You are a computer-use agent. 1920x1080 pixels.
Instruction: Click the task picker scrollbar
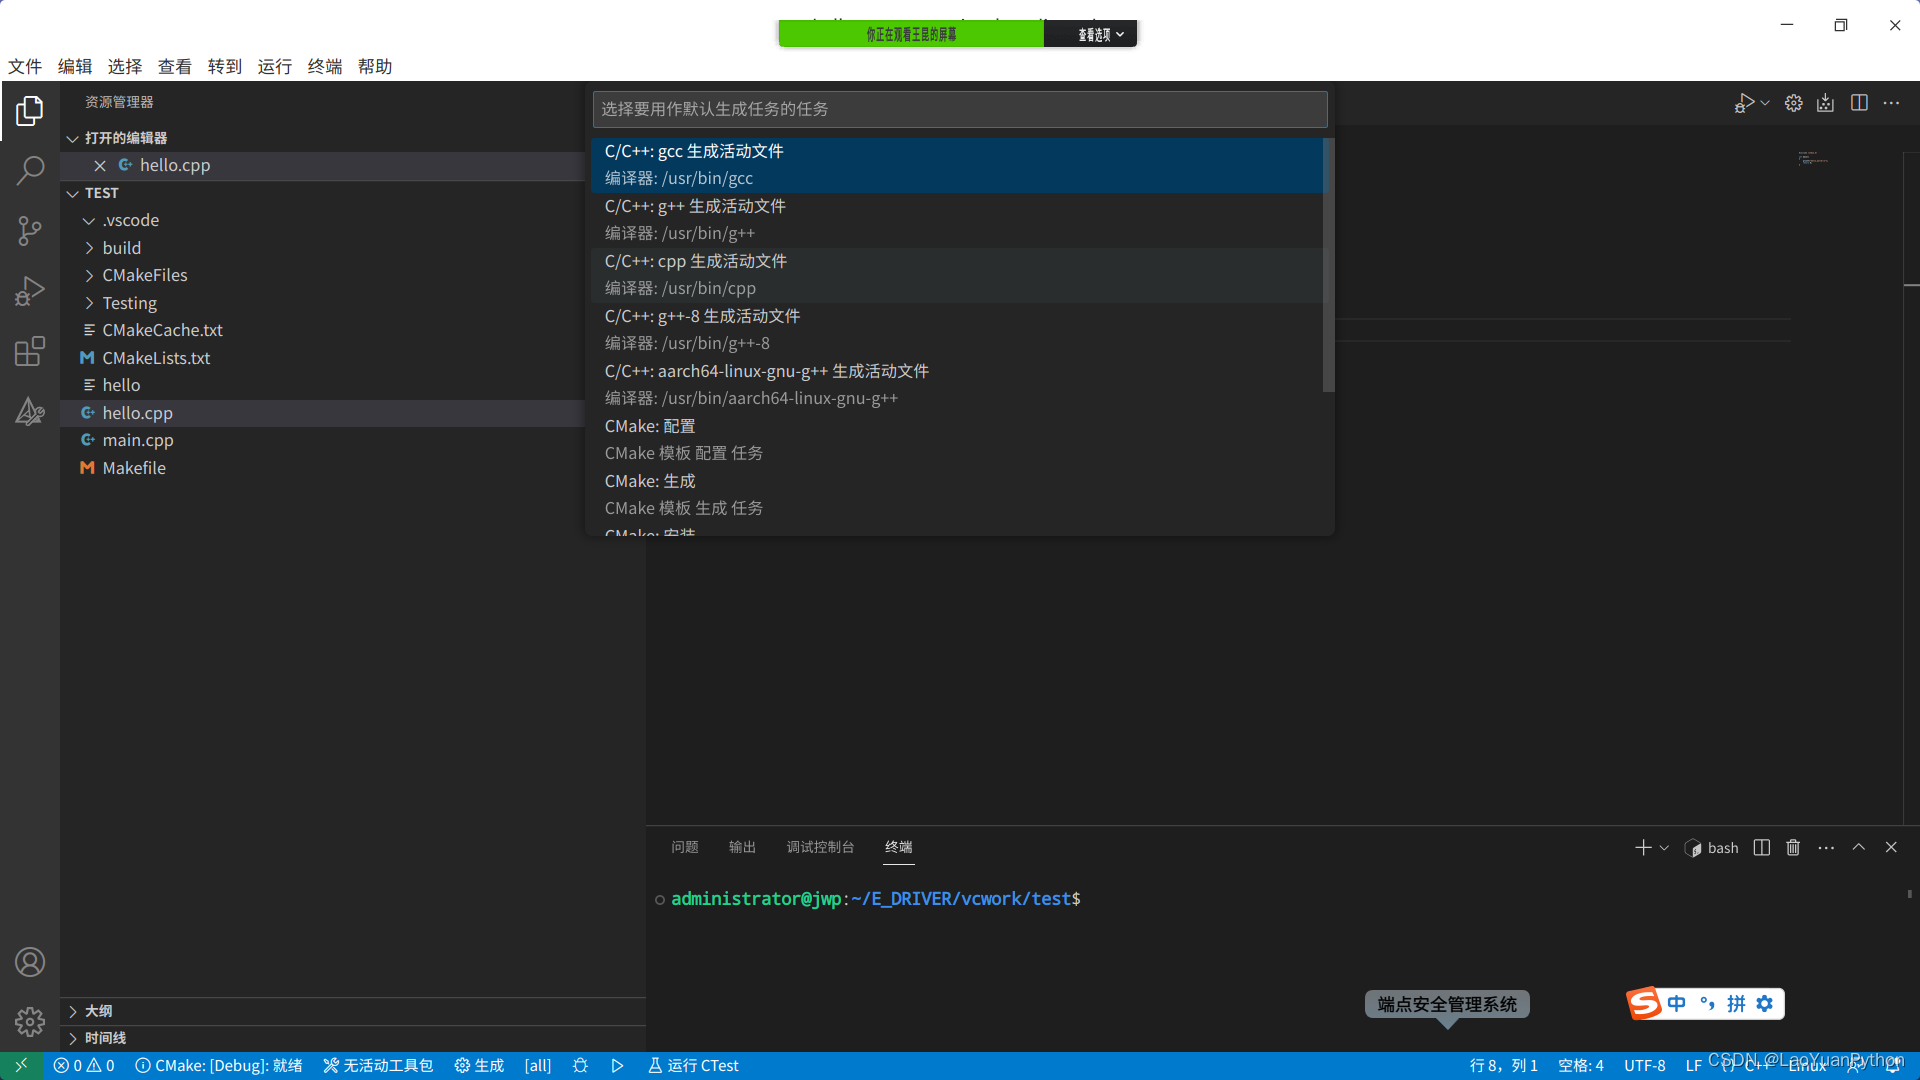[1328, 265]
